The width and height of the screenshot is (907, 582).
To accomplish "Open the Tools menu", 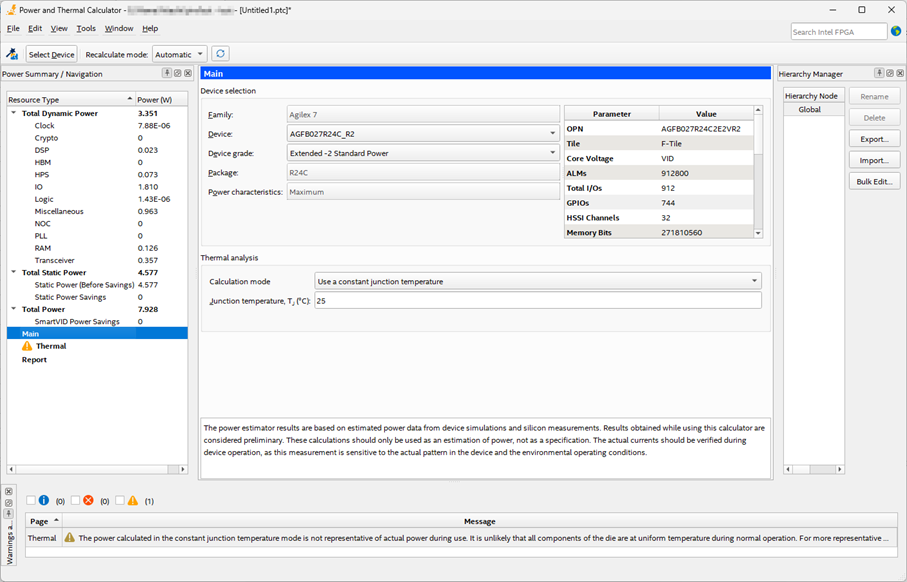I will pyautogui.click(x=86, y=29).
